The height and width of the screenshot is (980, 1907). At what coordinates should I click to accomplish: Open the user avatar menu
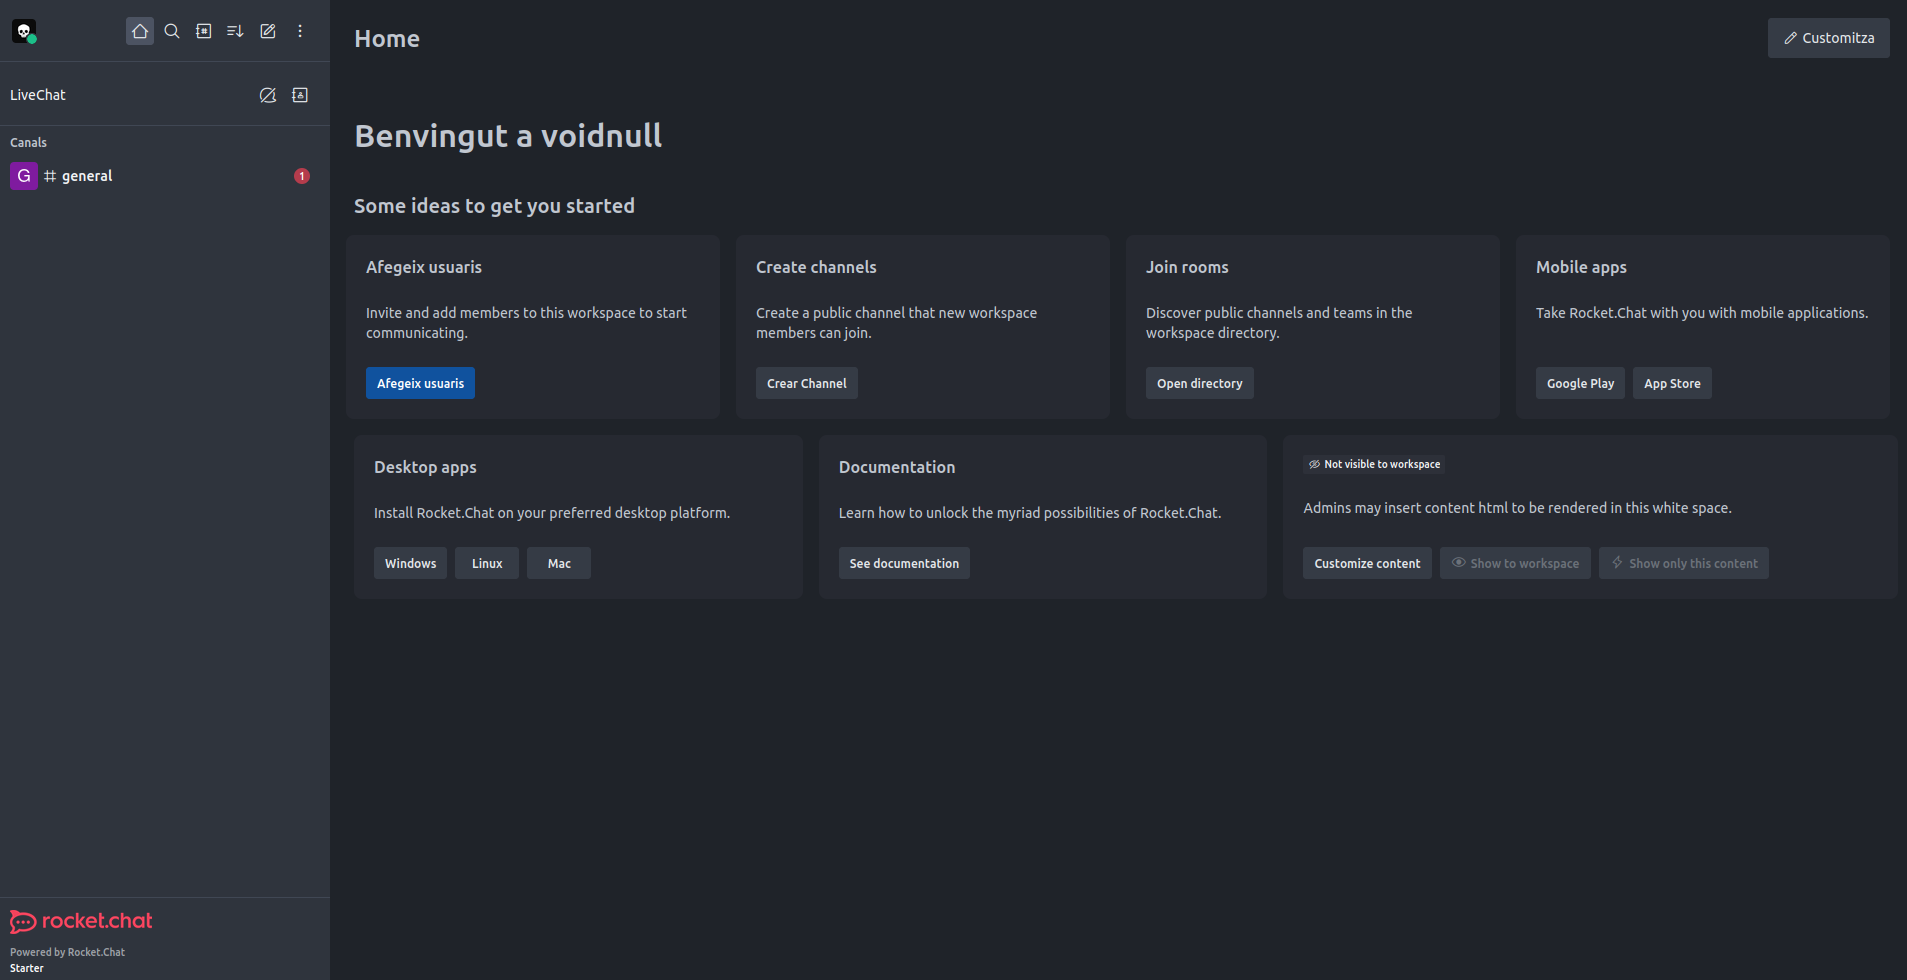tap(24, 32)
